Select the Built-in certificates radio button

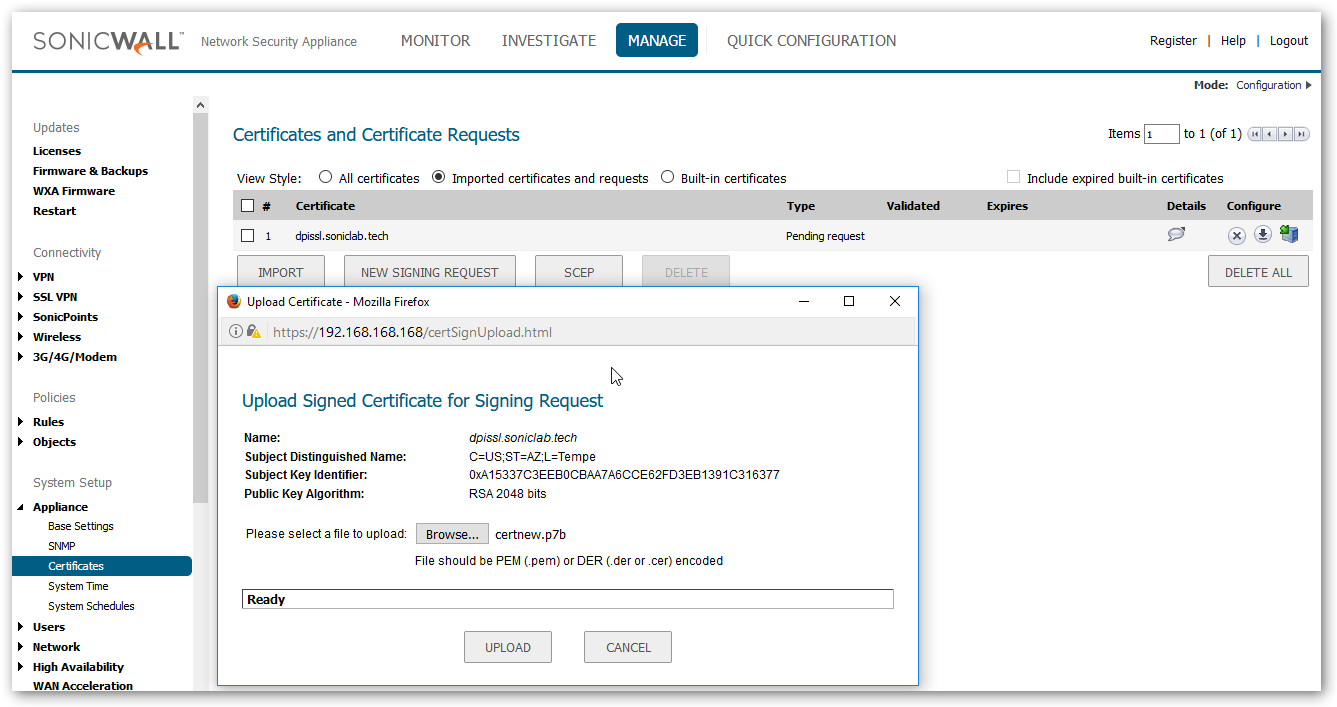[667, 177]
